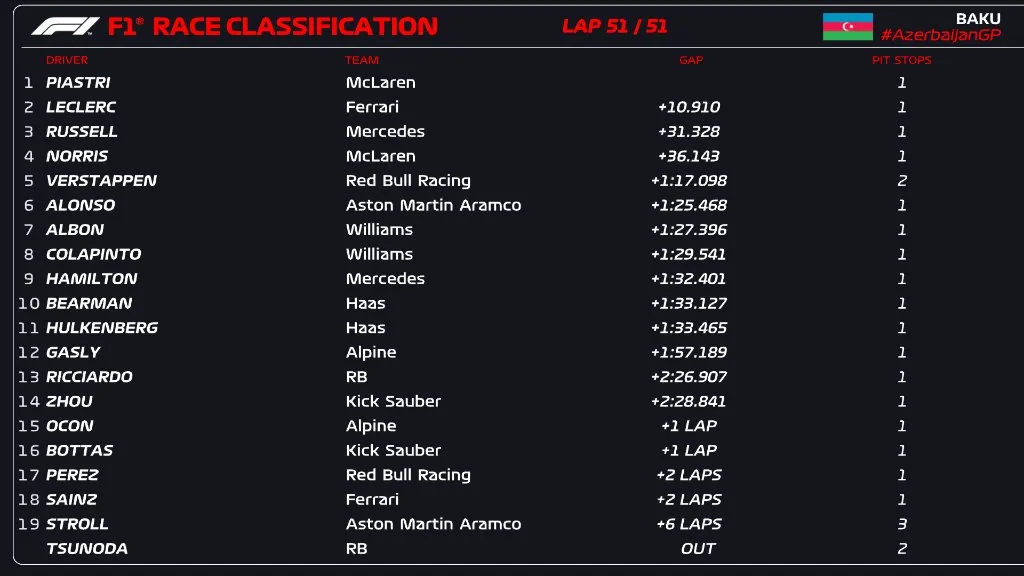The width and height of the screenshot is (1024, 576).
Task: Click RUSSELL's +31.328 gap value
Action: tap(689, 132)
